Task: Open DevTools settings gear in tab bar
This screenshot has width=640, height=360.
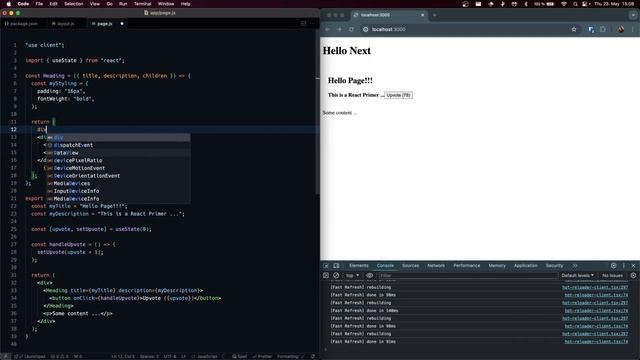Action: point(613,266)
